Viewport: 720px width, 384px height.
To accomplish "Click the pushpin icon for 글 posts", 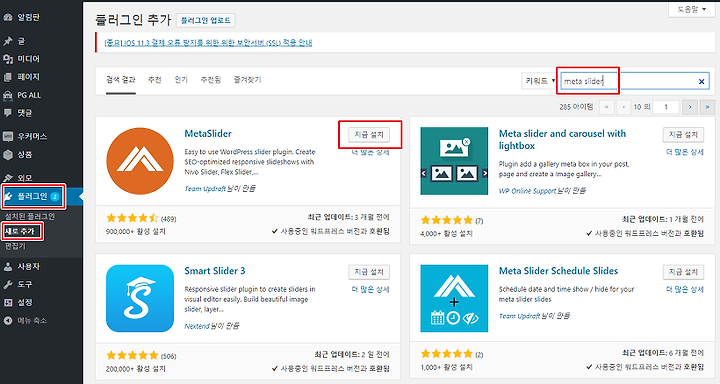I will tap(8, 41).
